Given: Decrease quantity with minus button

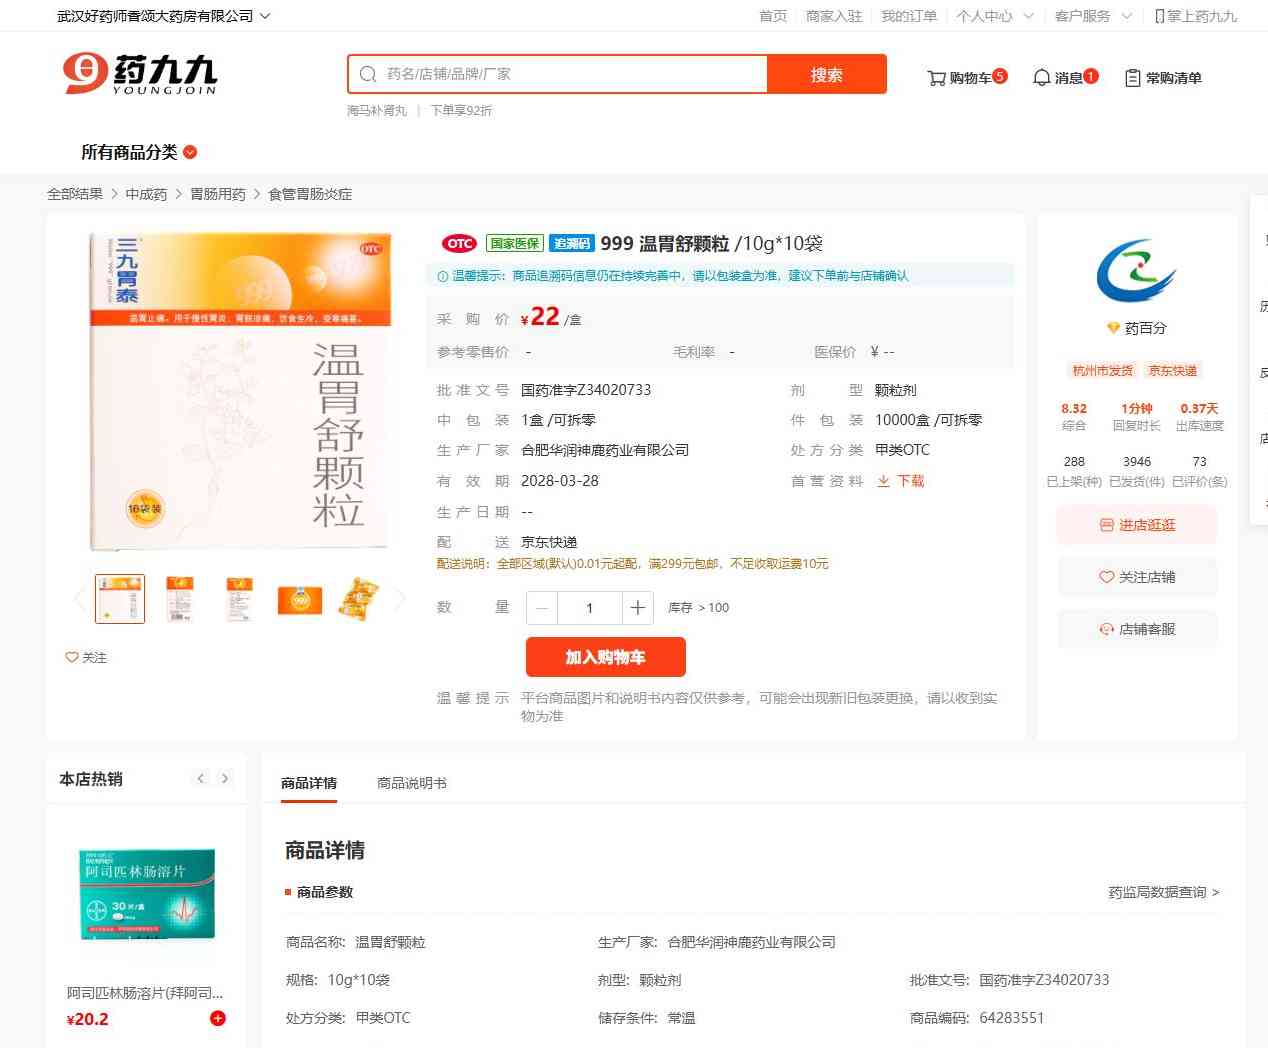Looking at the screenshot, I should tap(542, 608).
